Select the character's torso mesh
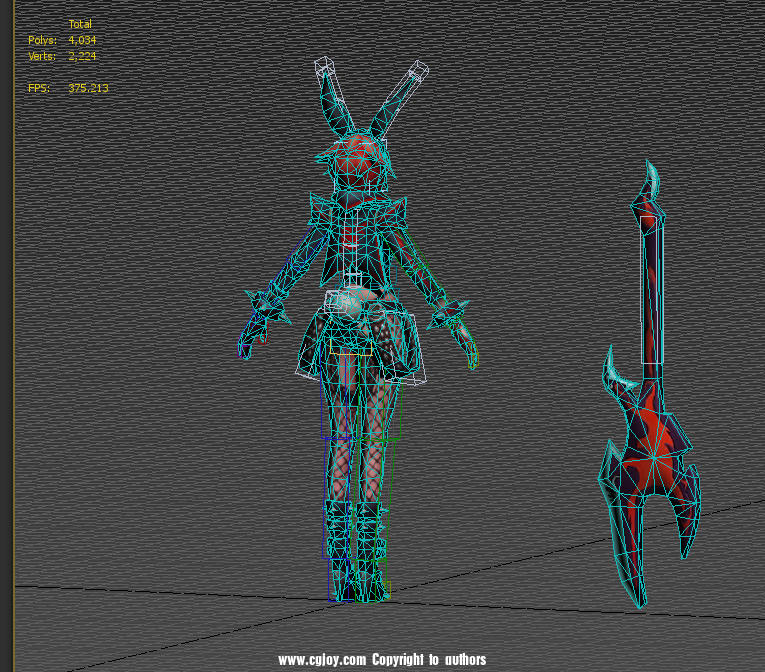765x672 pixels. pyautogui.click(x=355, y=240)
